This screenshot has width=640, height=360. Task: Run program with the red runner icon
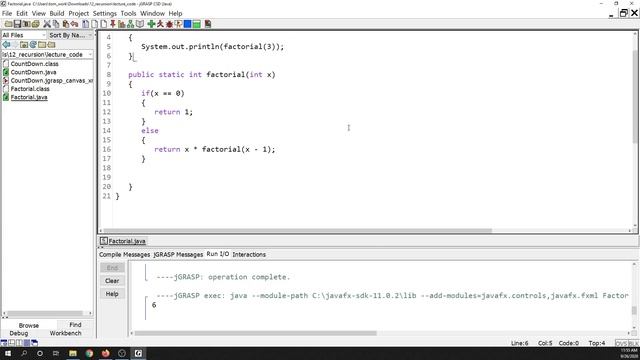click(160, 24)
